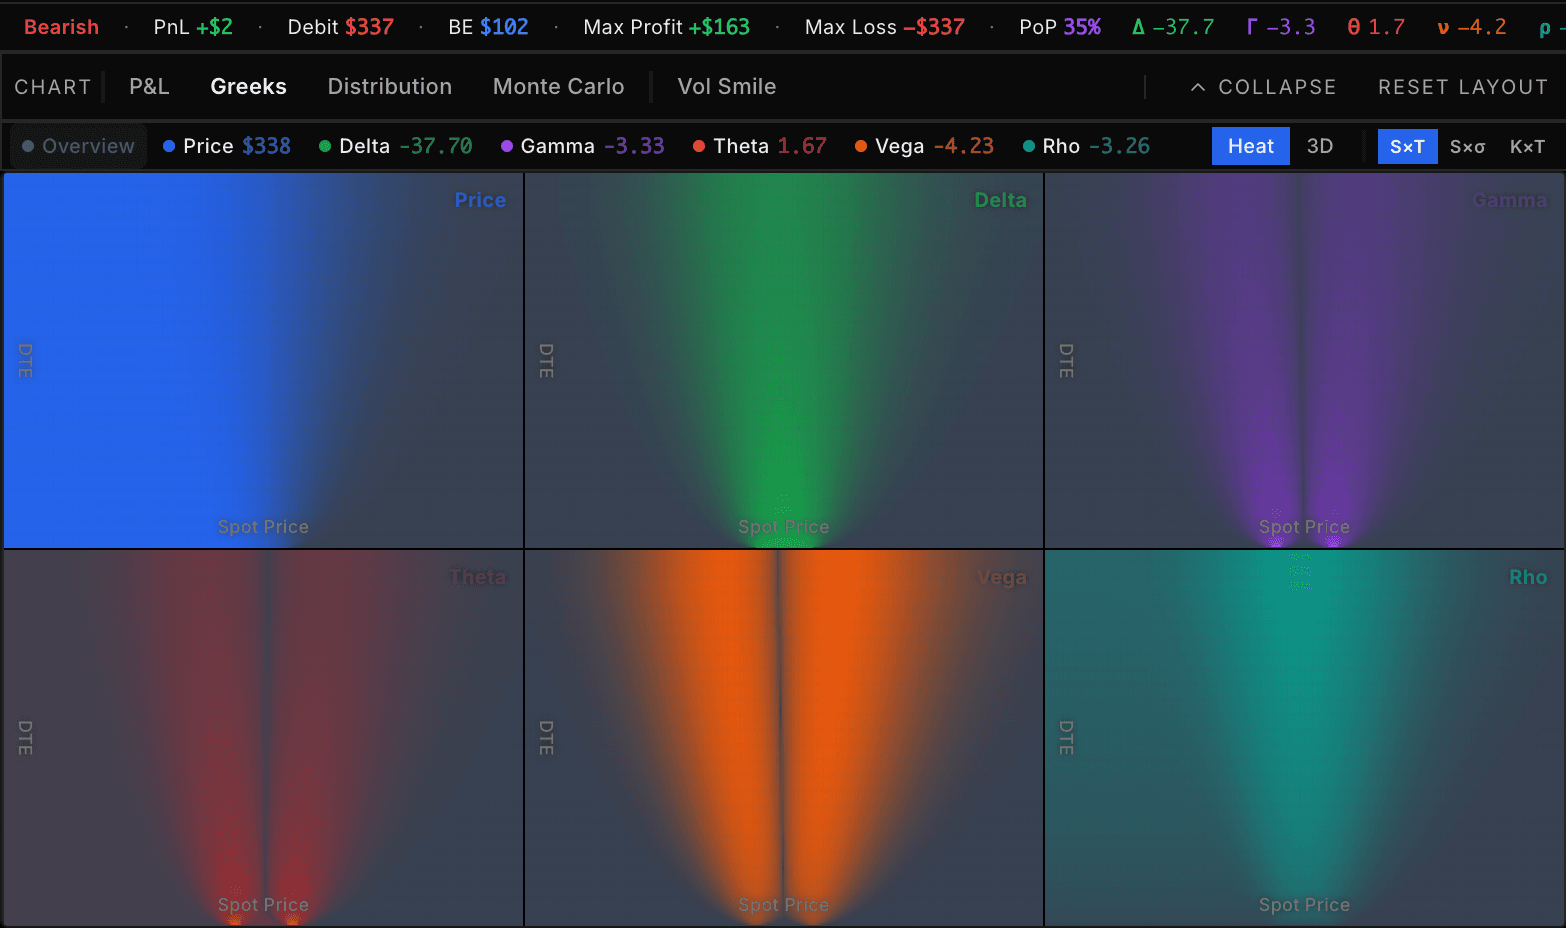Toggle the Vega orange dot indicator
The width and height of the screenshot is (1566, 928).
861,146
